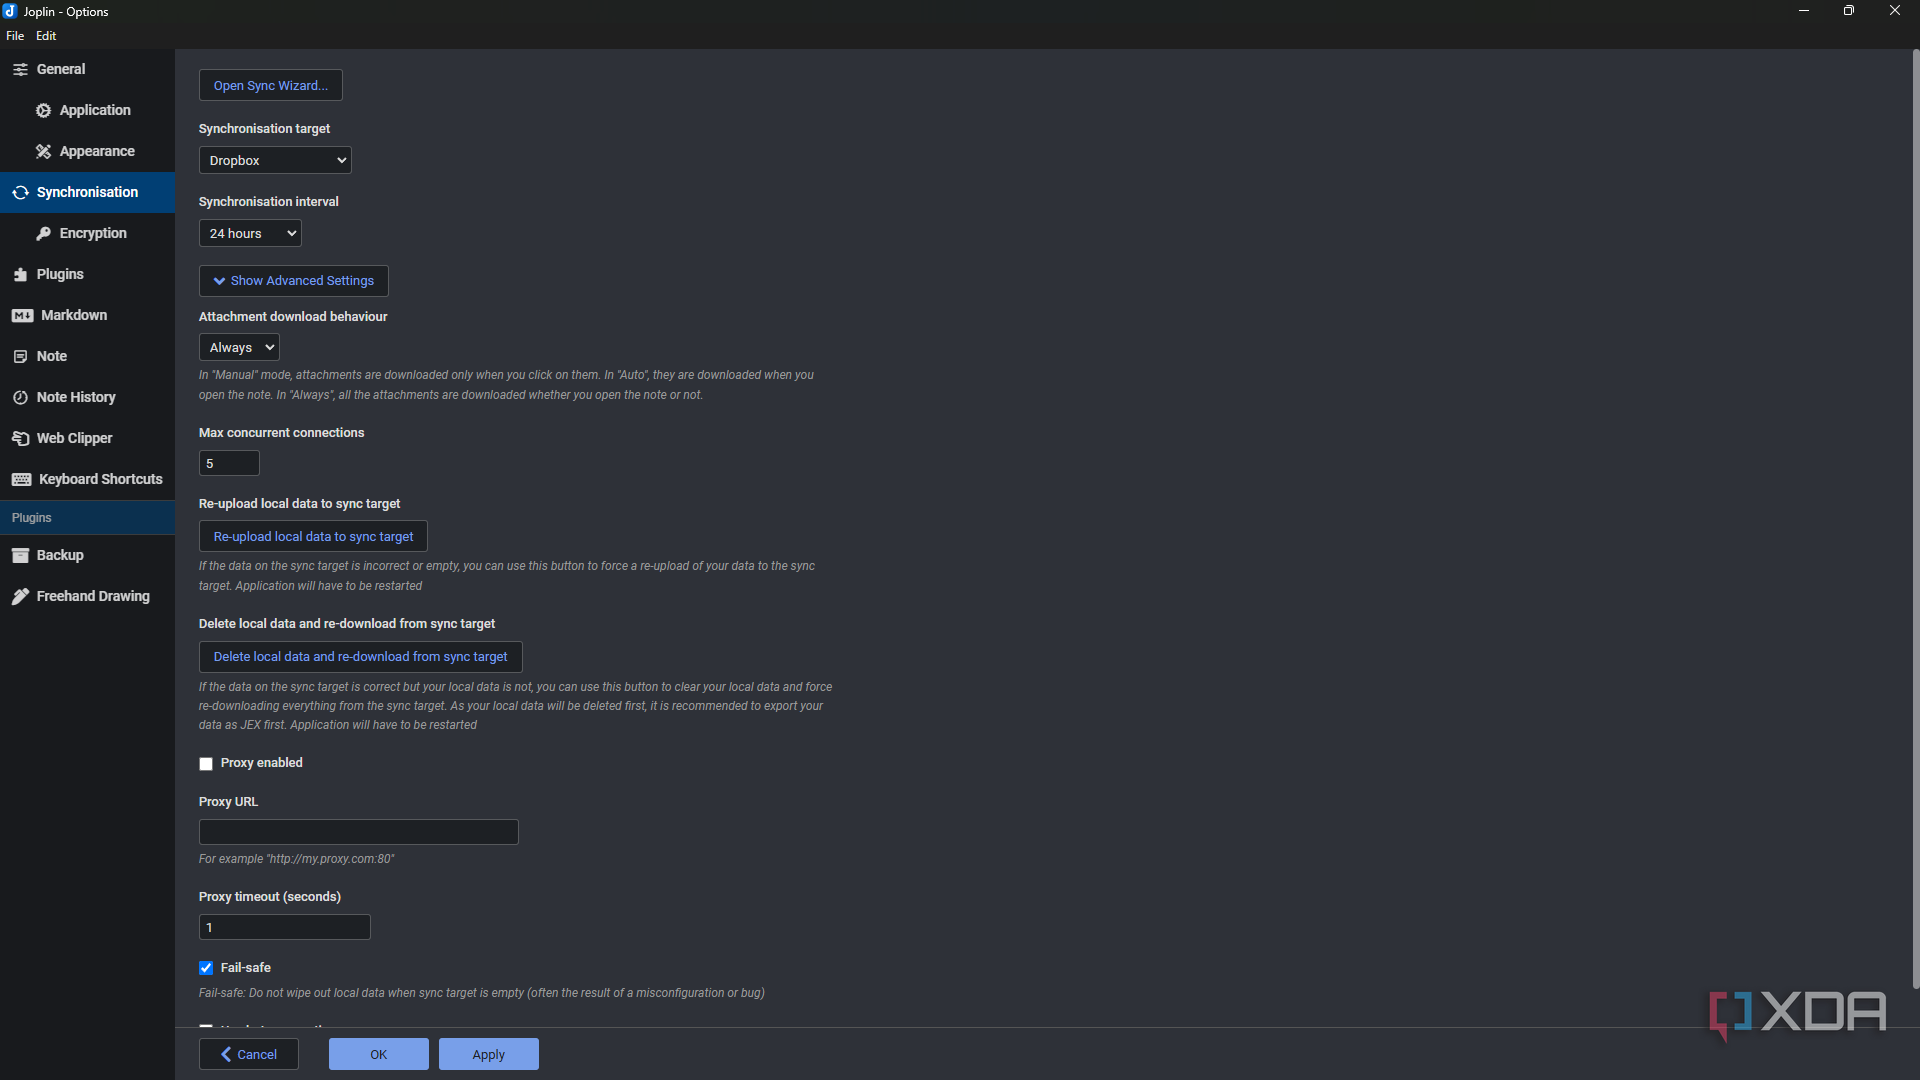Click the Note History clock icon
This screenshot has height=1080, width=1920.
[20, 397]
